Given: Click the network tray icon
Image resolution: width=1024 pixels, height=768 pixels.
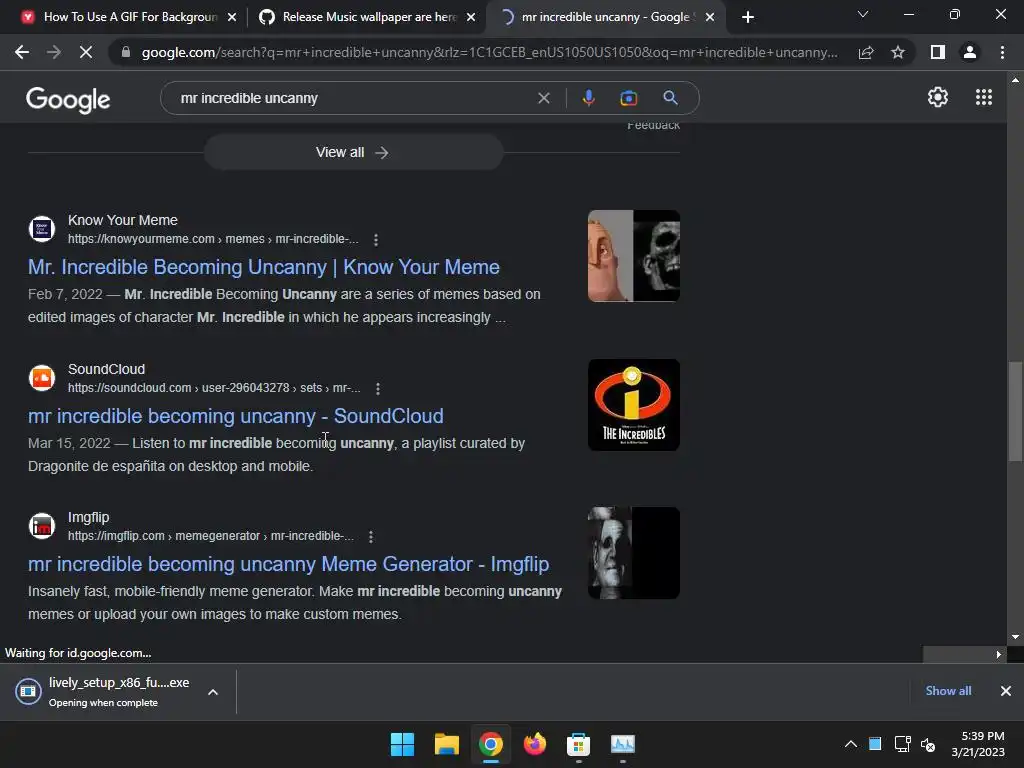Looking at the screenshot, I should pos(902,744).
